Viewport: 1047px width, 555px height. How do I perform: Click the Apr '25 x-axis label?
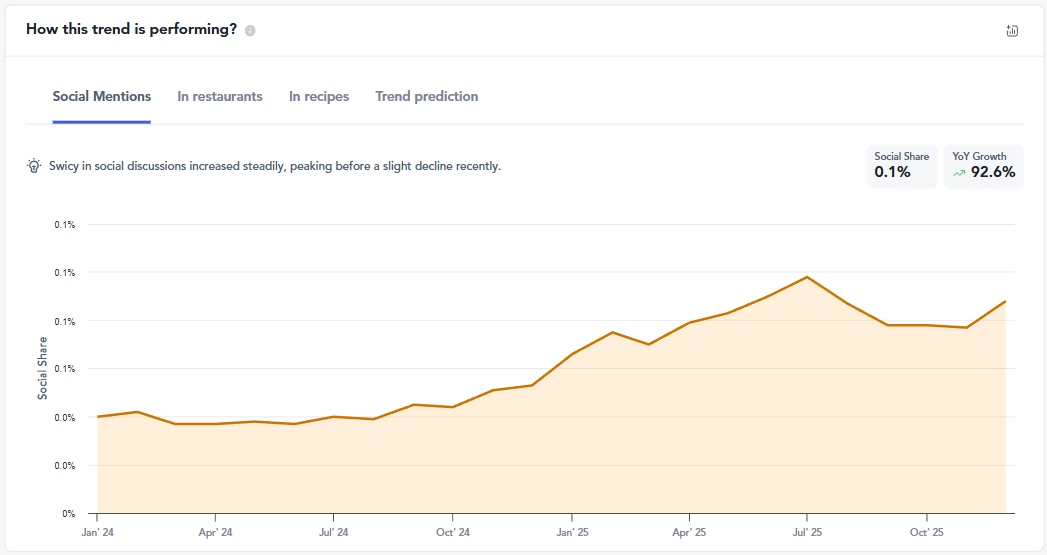[689, 532]
